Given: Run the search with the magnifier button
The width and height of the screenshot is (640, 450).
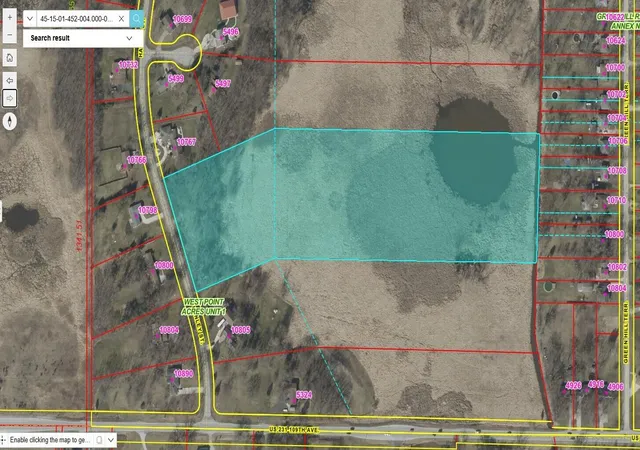Looking at the screenshot, I should (x=137, y=19).
